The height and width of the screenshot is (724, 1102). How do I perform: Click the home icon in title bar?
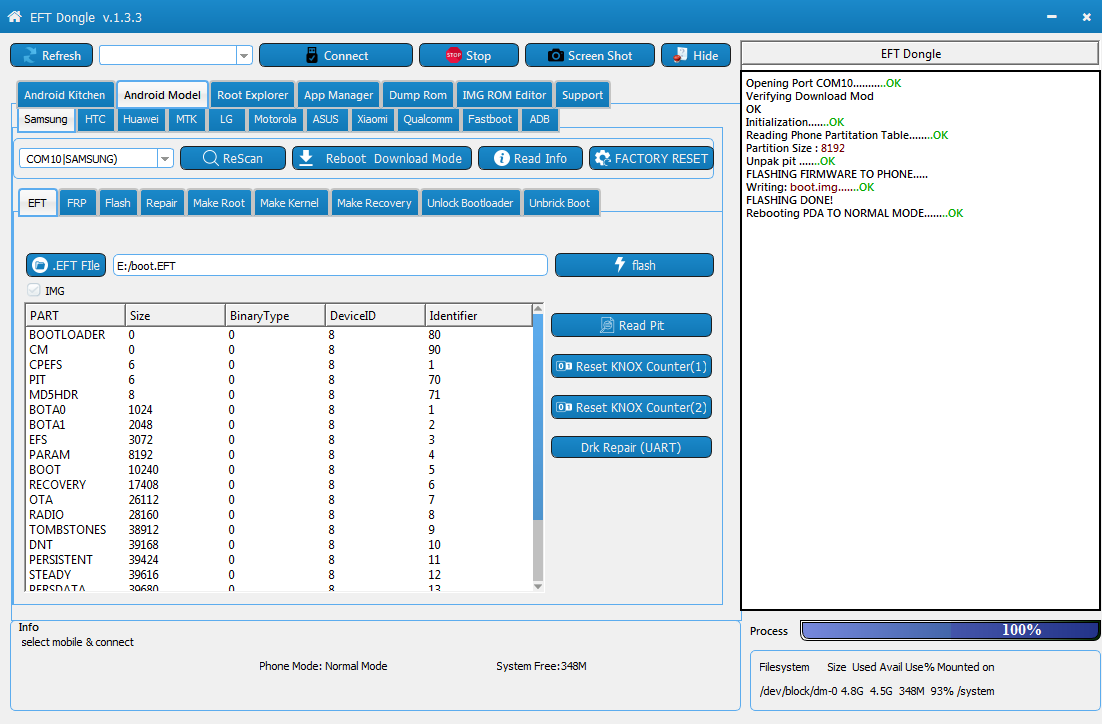(14, 16)
